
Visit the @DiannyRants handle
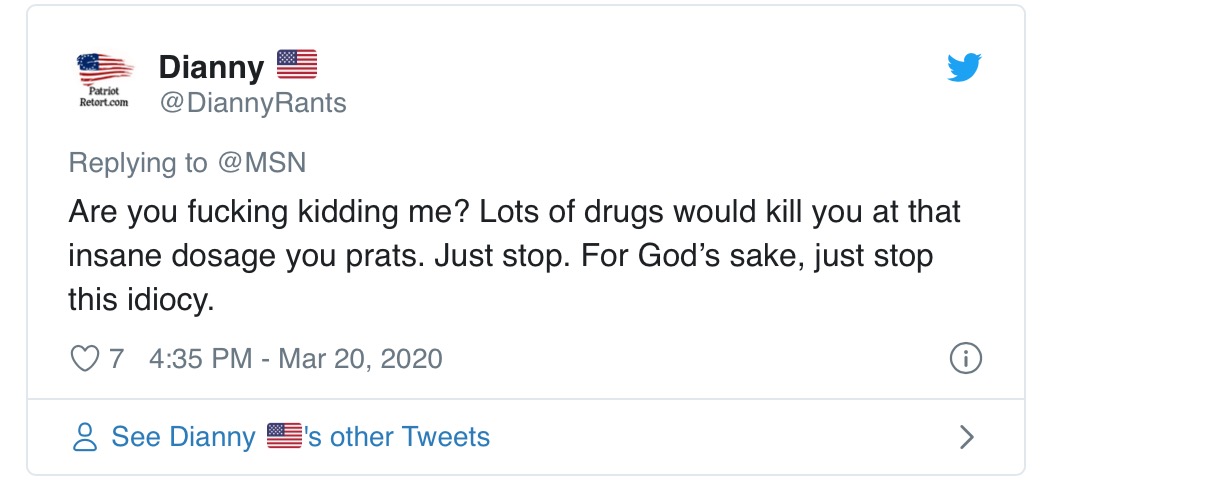[252, 103]
